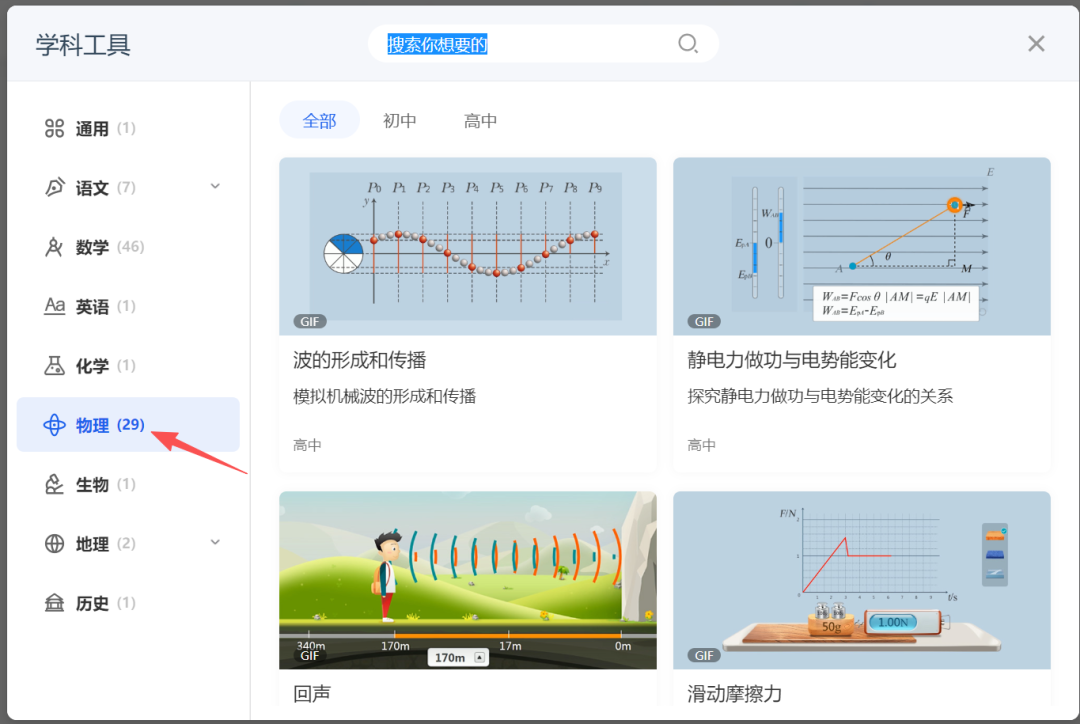1080x724 pixels.
Task: Click the 语文 pen icon
Action: [x=56, y=187]
